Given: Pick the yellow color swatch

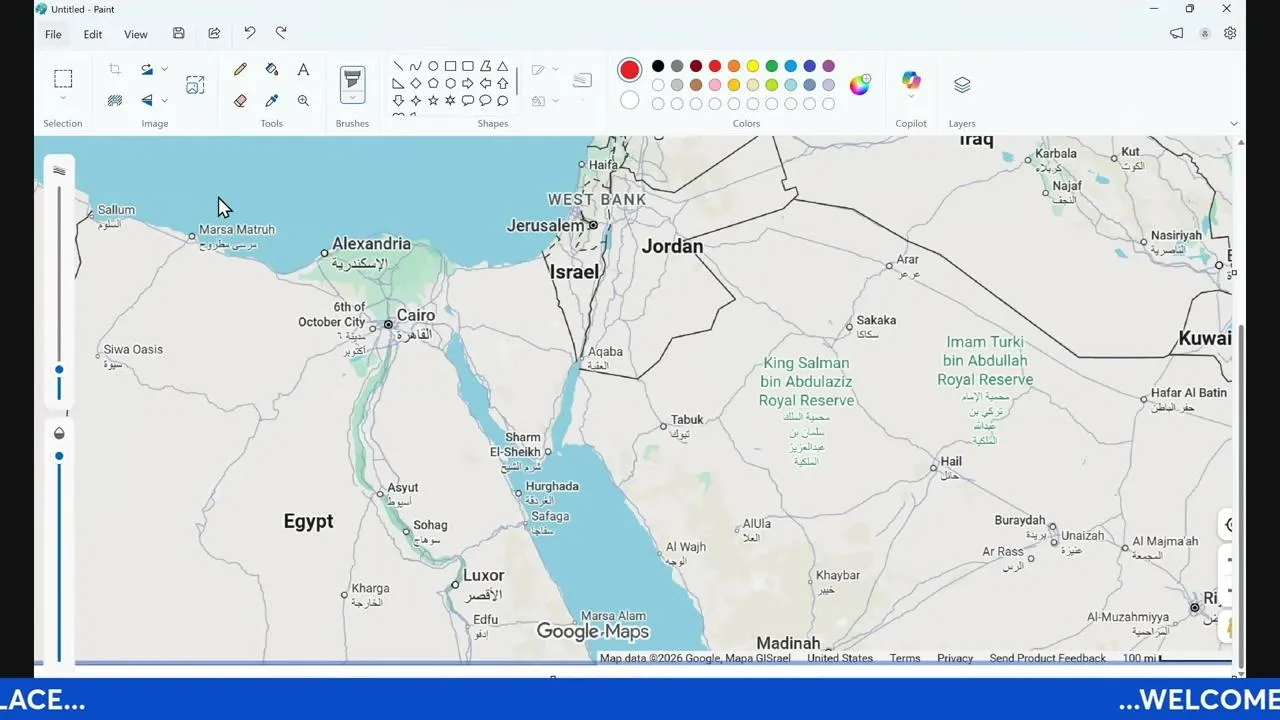Looking at the screenshot, I should point(753,66).
